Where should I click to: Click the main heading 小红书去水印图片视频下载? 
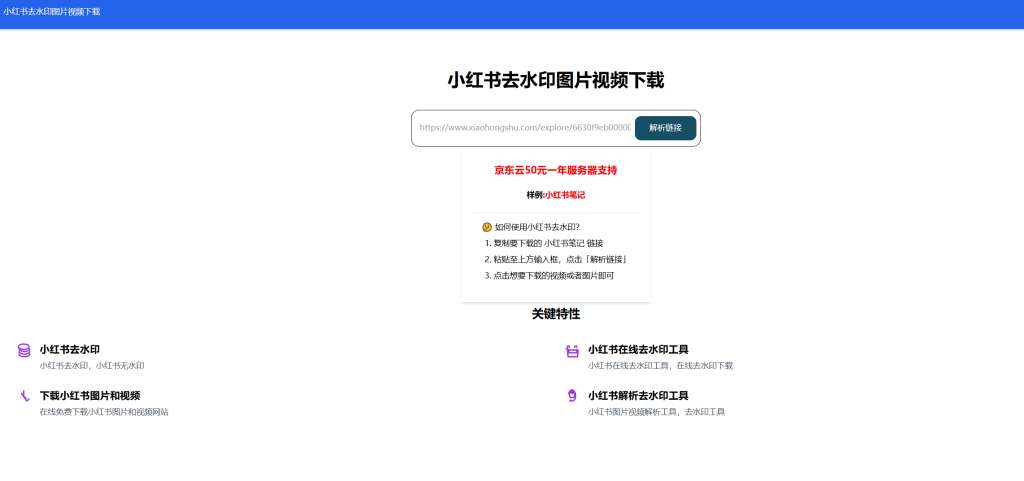(556, 80)
